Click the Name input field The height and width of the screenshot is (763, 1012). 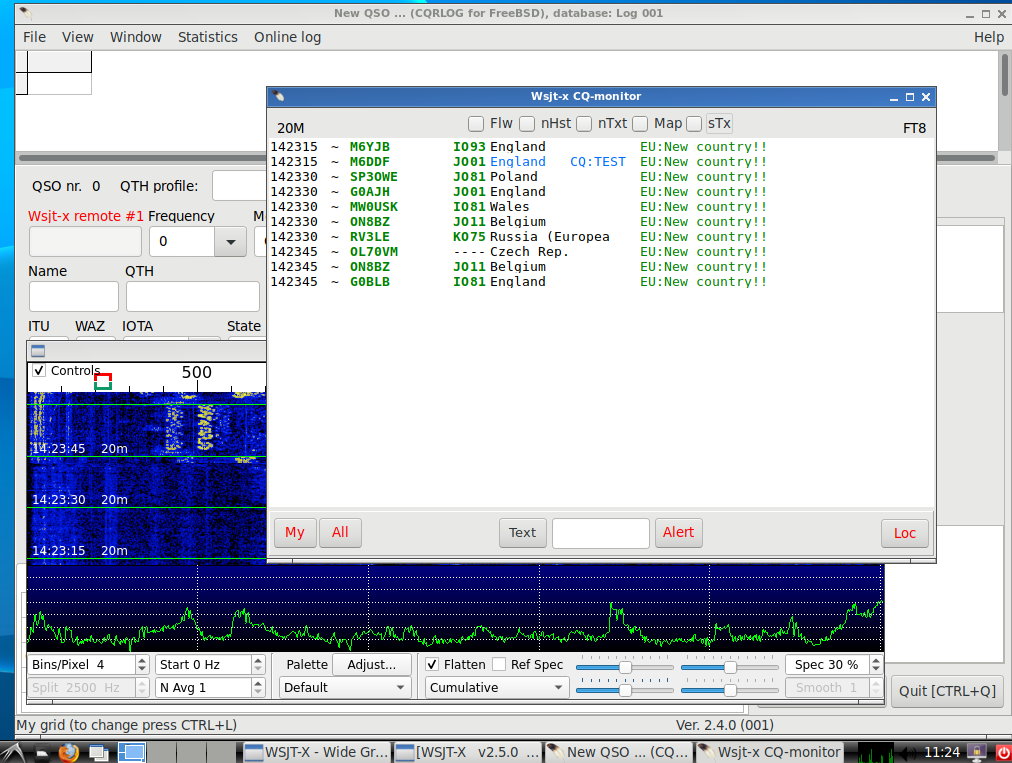tap(74, 296)
